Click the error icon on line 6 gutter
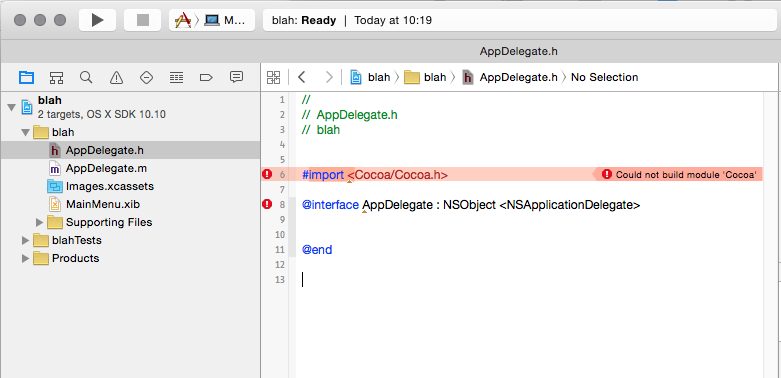This screenshot has width=781, height=378. coord(267,174)
